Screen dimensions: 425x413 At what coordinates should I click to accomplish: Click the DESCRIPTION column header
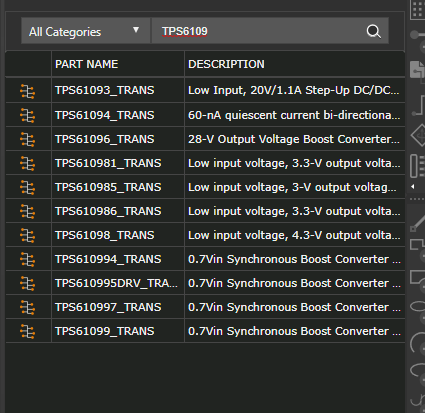tap(226, 64)
